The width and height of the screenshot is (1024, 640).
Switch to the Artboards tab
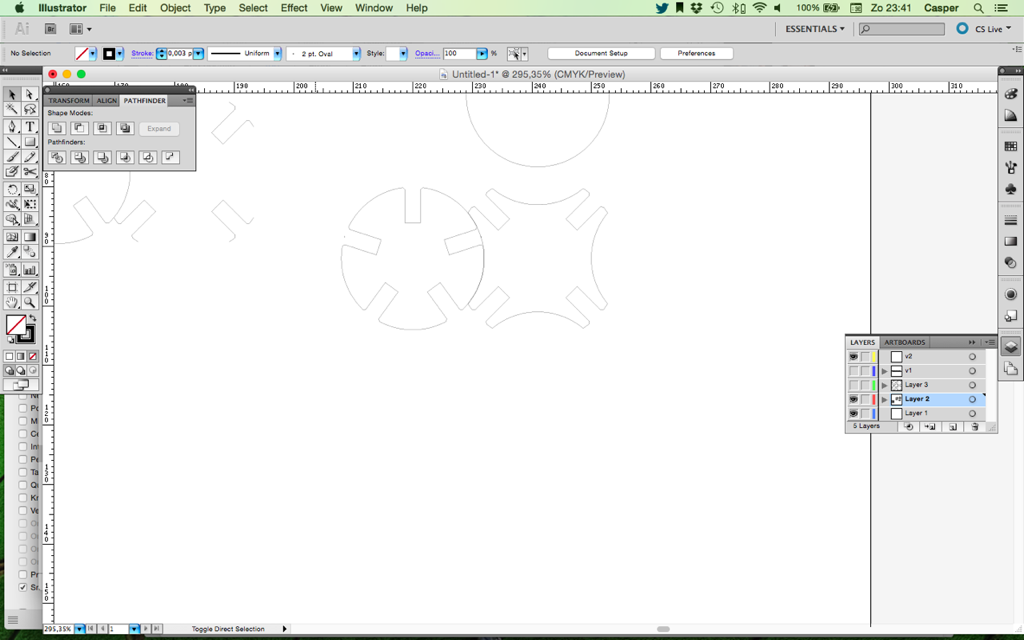point(904,342)
